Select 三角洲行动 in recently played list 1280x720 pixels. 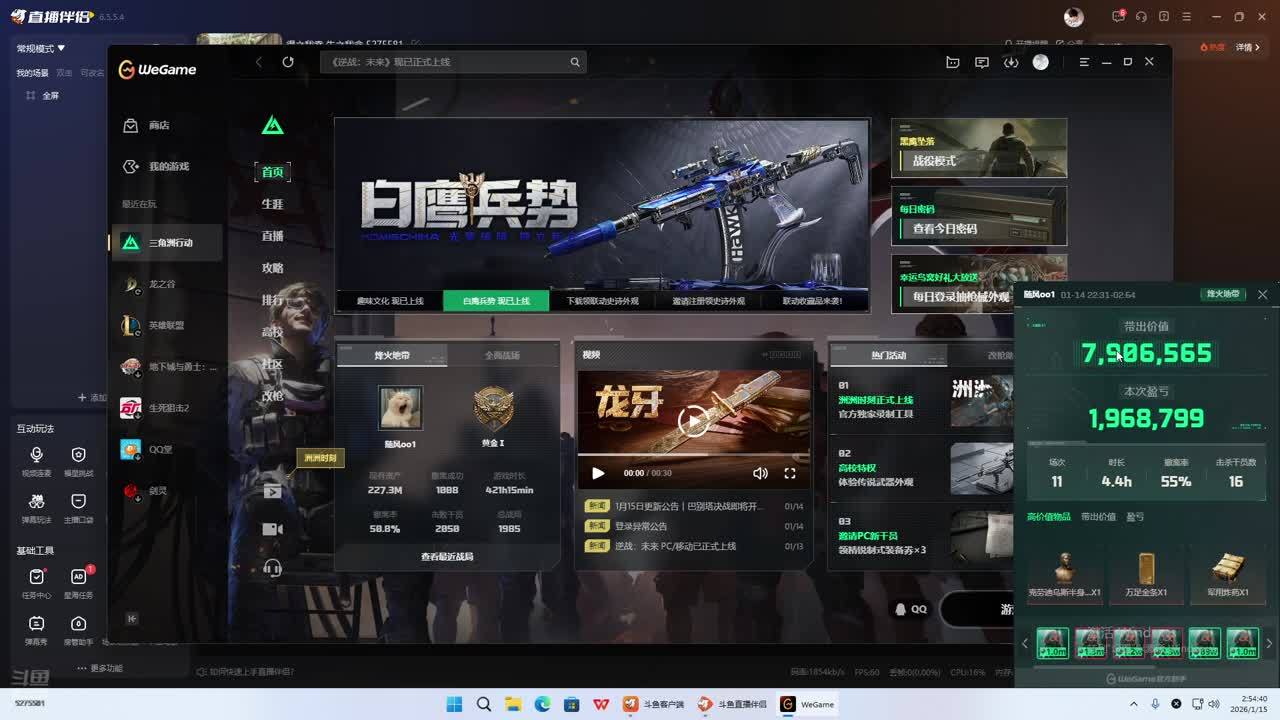pyautogui.click(x=166, y=243)
